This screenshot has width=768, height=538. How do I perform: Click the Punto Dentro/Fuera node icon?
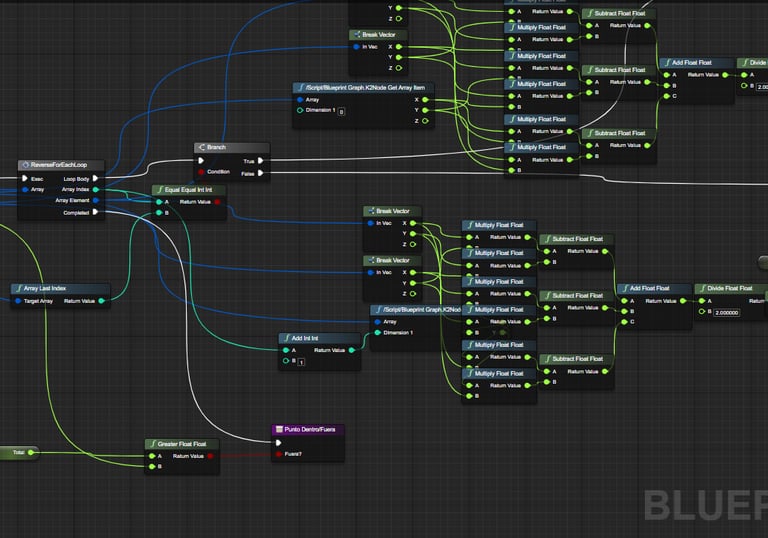[x=279, y=429]
